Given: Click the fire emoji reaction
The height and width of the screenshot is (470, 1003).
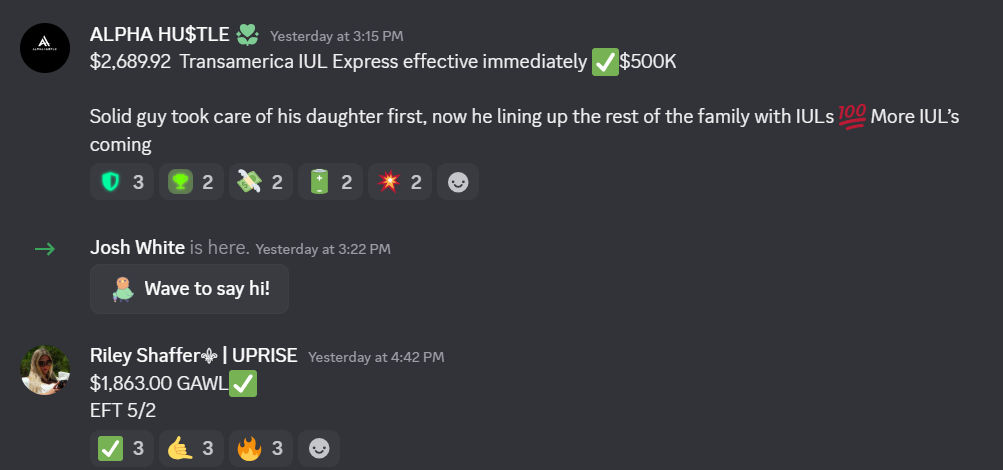Looking at the screenshot, I should click(x=261, y=449).
